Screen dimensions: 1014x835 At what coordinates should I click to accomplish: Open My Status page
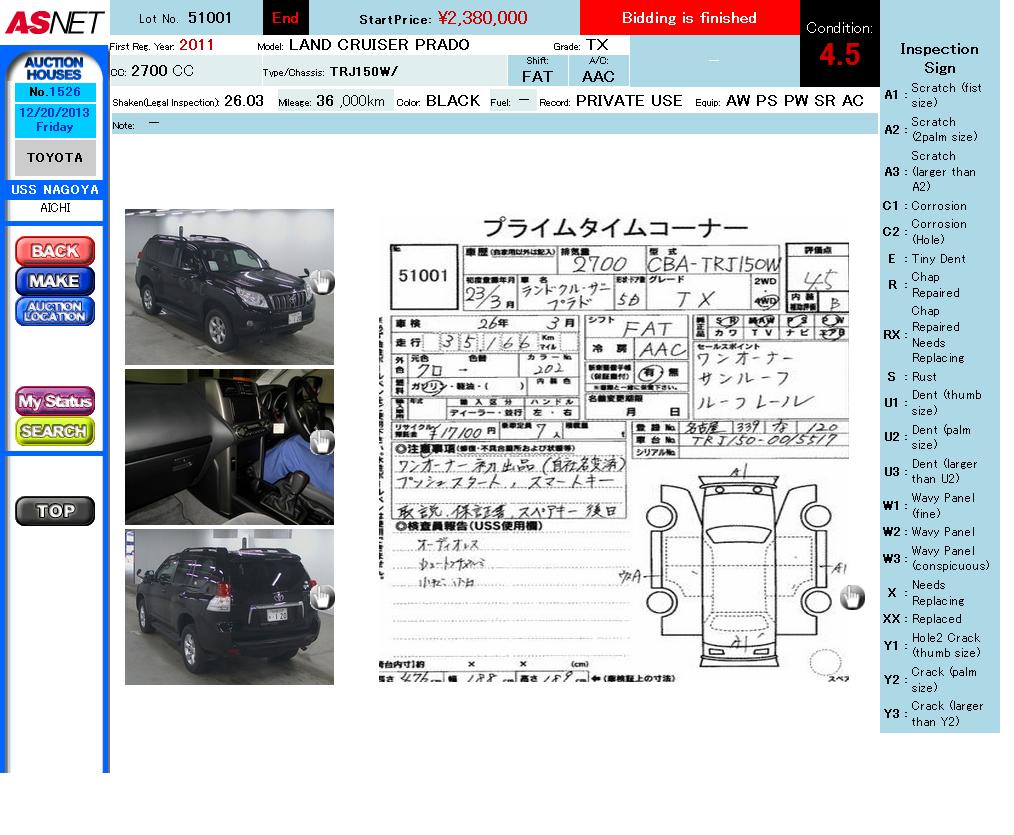point(54,401)
